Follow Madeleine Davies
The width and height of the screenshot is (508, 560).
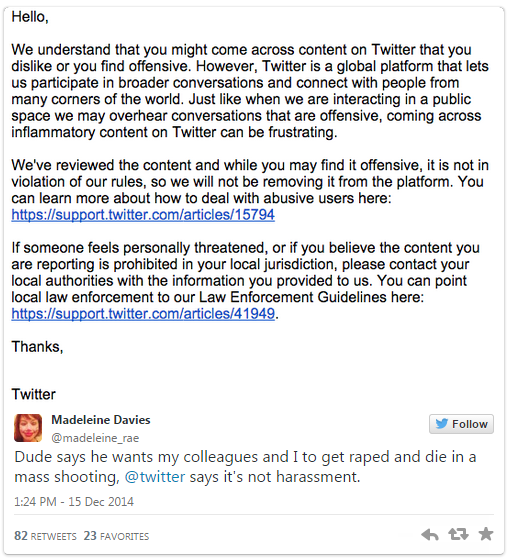(x=461, y=424)
